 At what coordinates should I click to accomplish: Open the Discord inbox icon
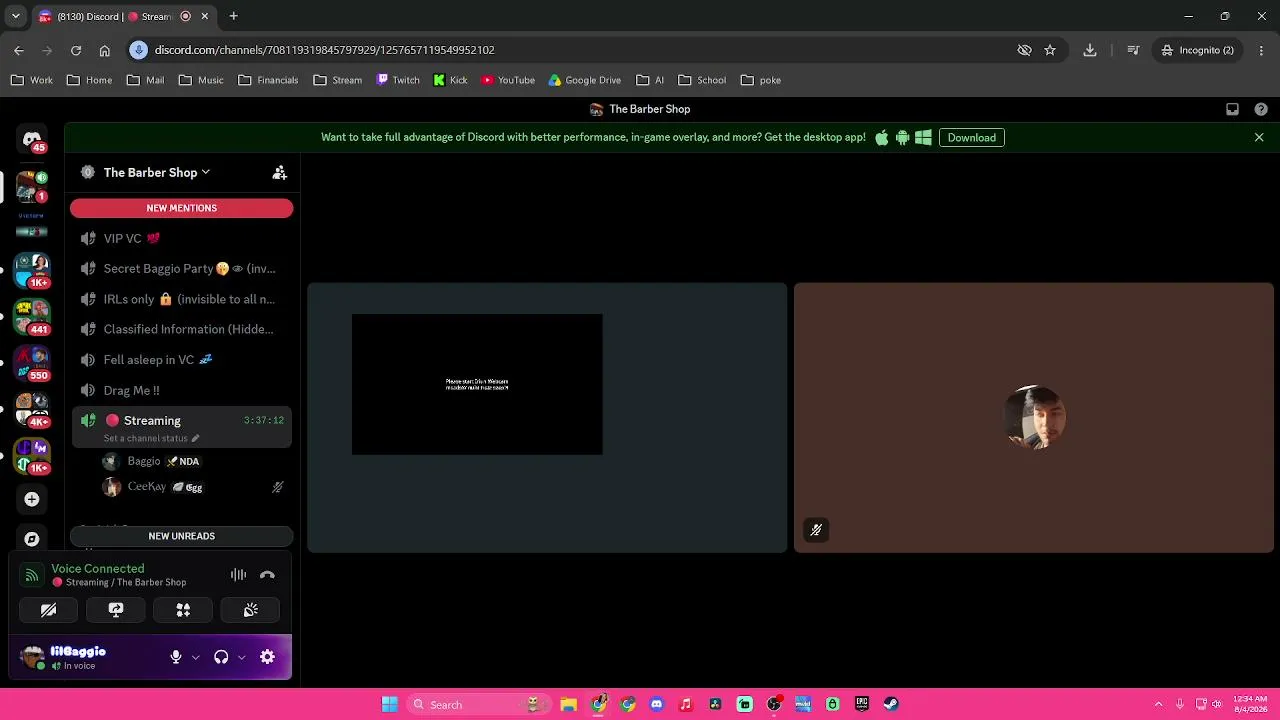[1232, 110]
